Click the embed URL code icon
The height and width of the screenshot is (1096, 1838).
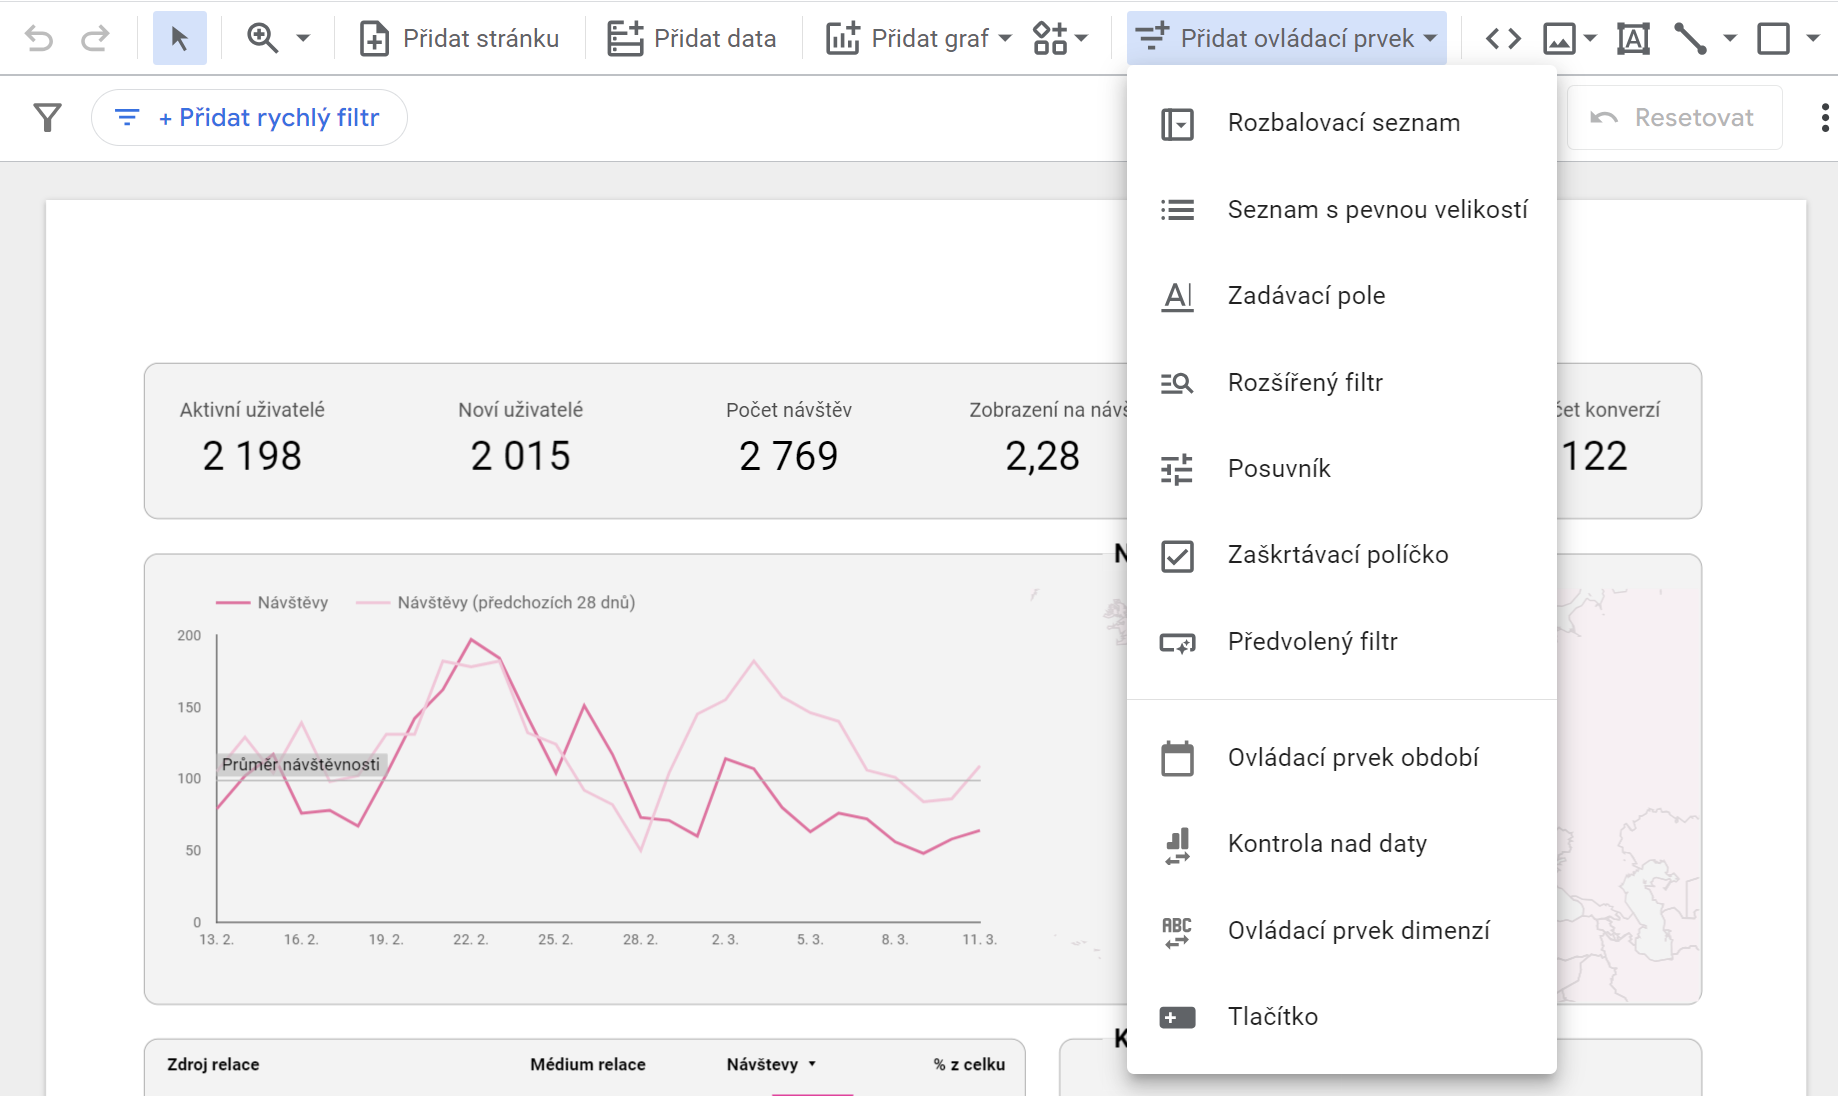1503,39
